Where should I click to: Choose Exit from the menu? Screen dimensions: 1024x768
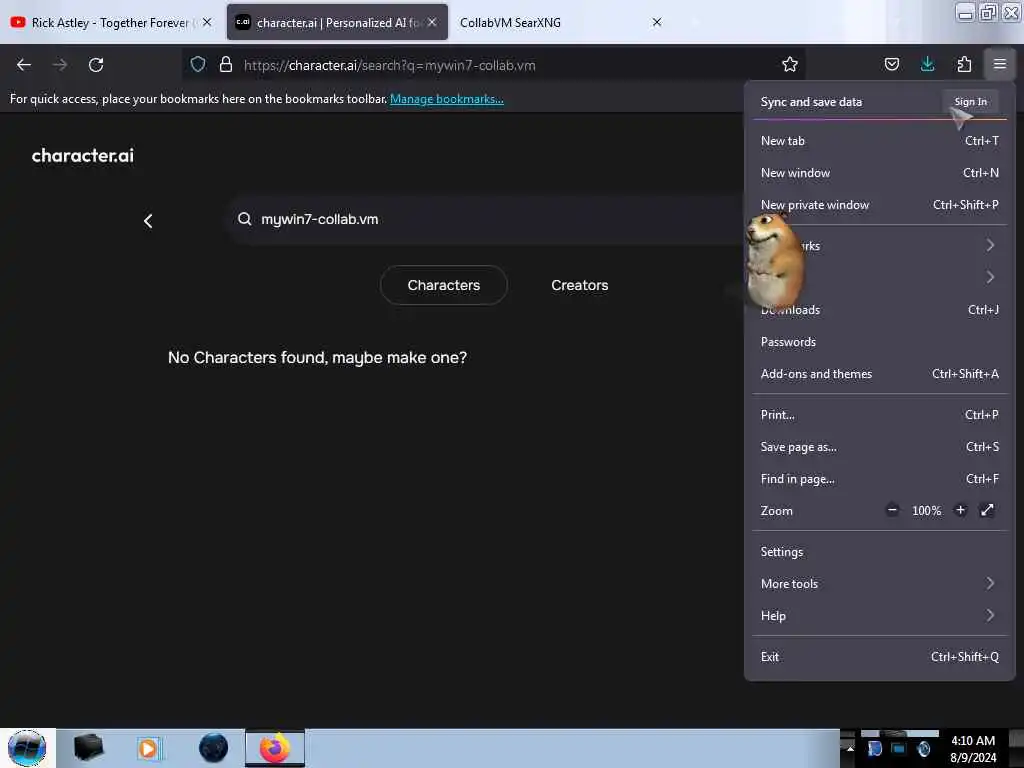pyautogui.click(x=879, y=657)
